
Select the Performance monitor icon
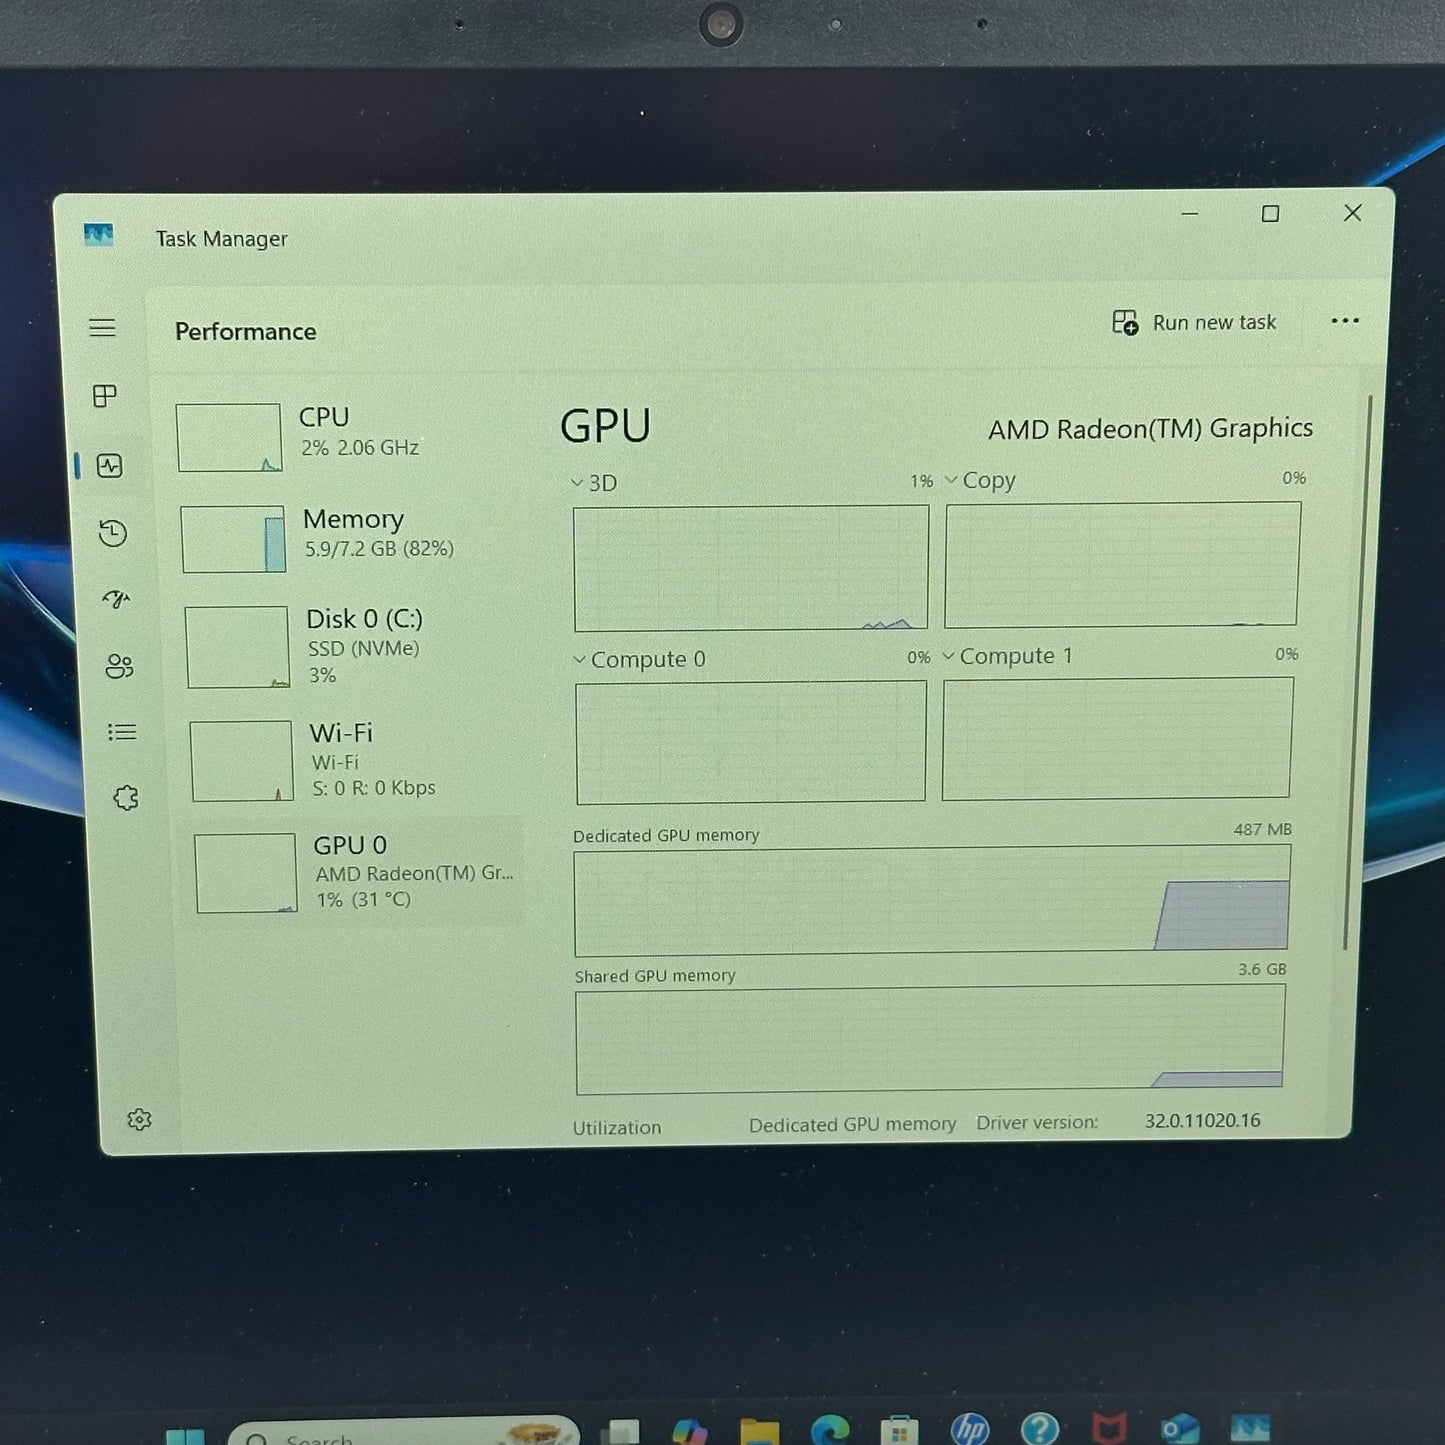pyautogui.click(x=110, y=466)
